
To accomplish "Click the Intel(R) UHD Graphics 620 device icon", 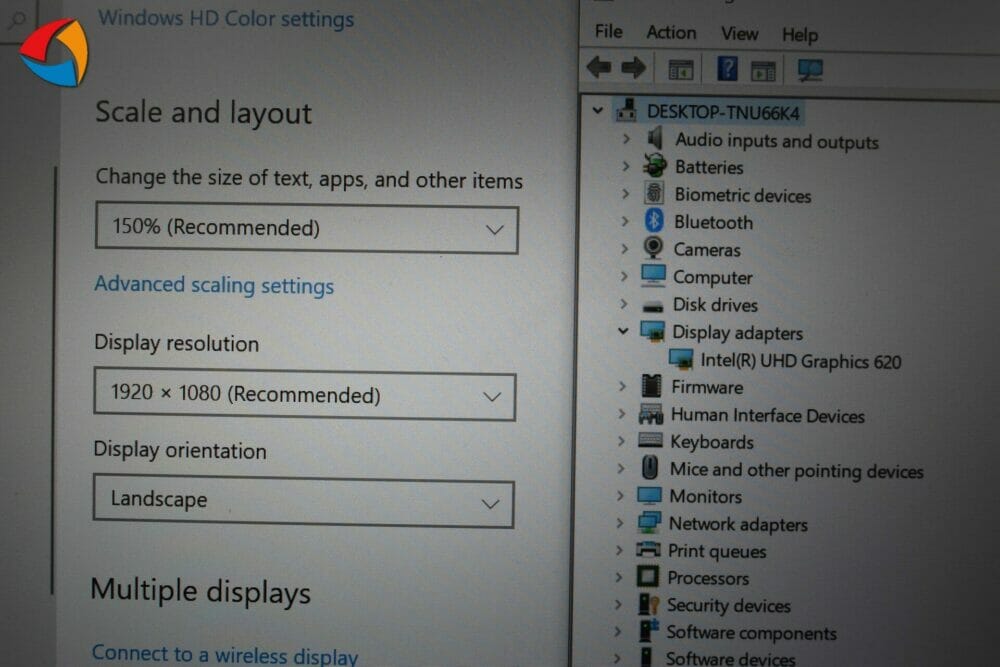I will (680, 359).
